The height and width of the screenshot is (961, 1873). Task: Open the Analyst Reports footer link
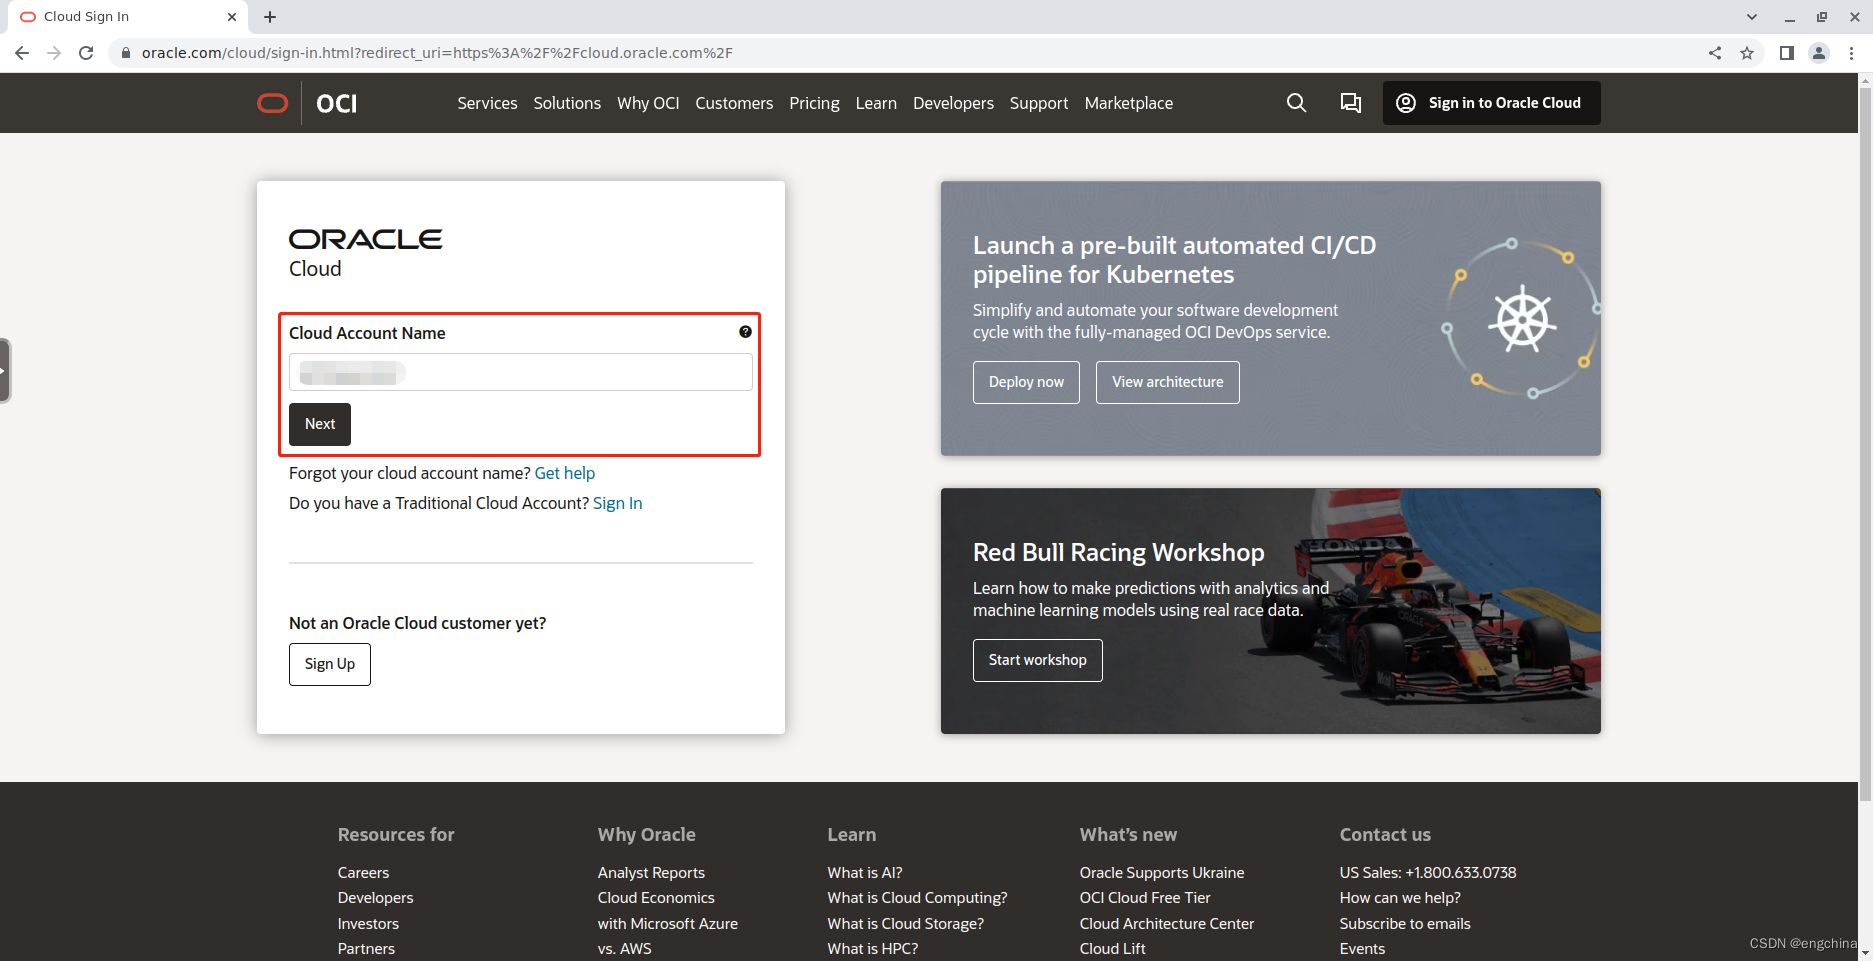pos(651,873)
